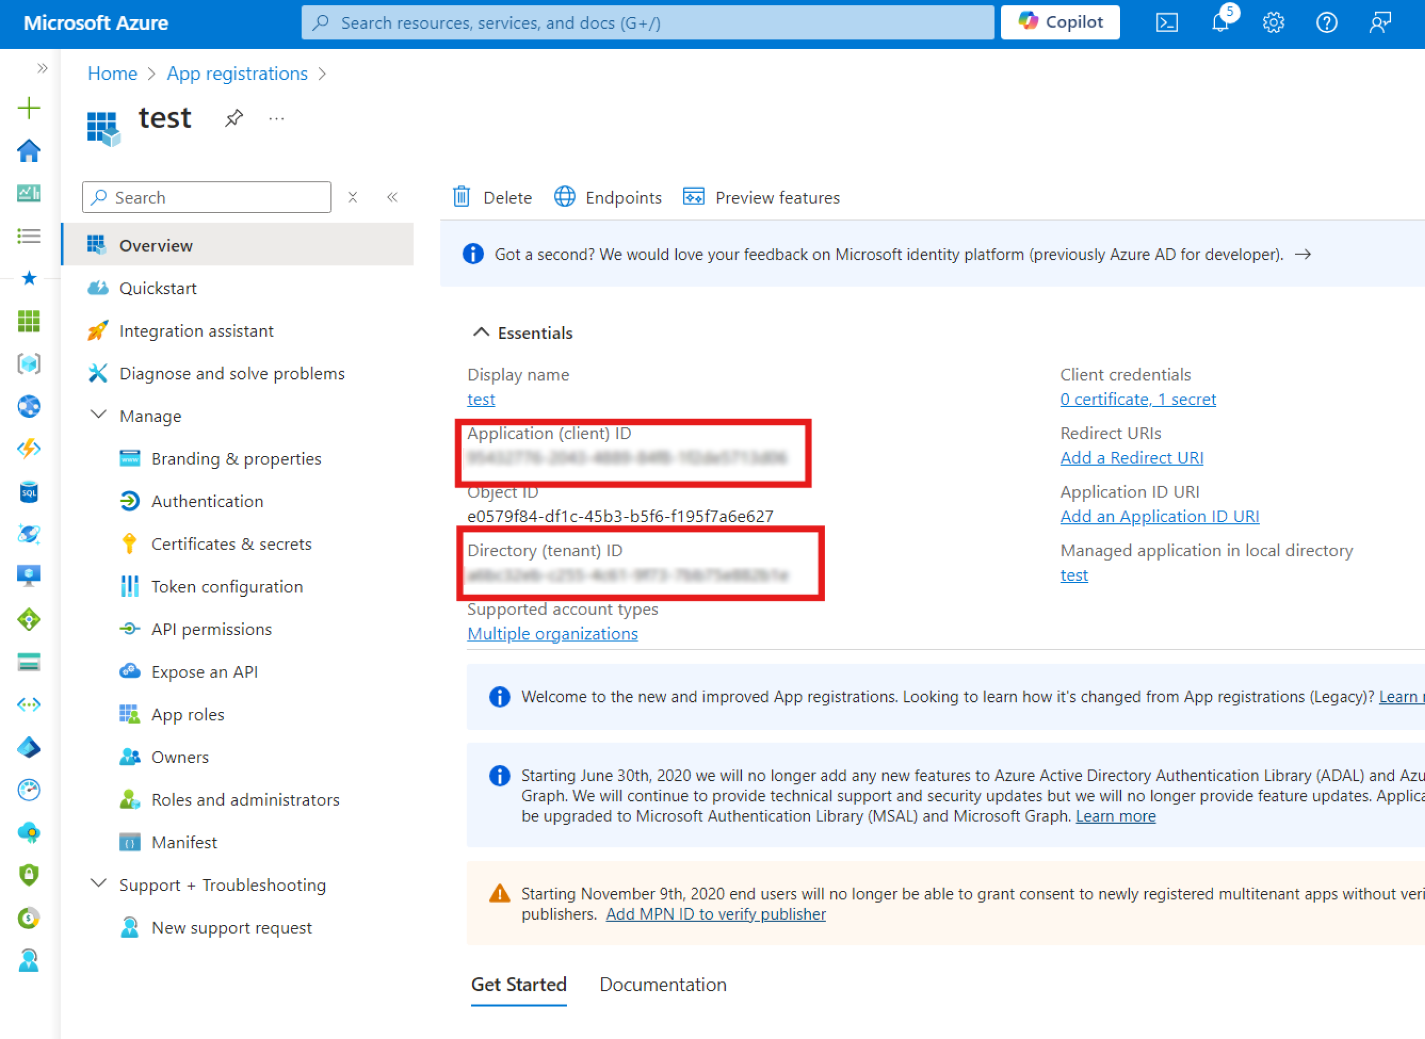Screen dimensions: 1425x1039
Task: Open Cost Management icon in sidebar
Action: tap(29, 918)
